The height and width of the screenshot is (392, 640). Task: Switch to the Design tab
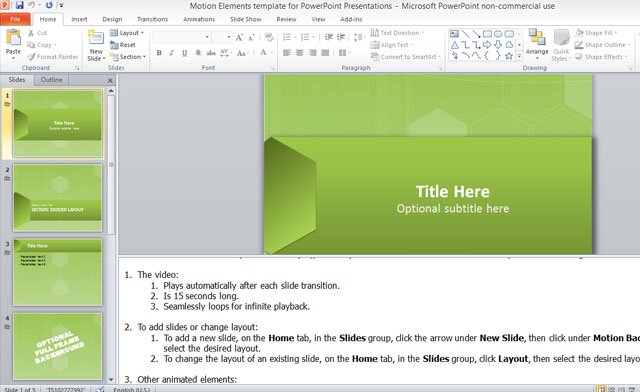112,19
